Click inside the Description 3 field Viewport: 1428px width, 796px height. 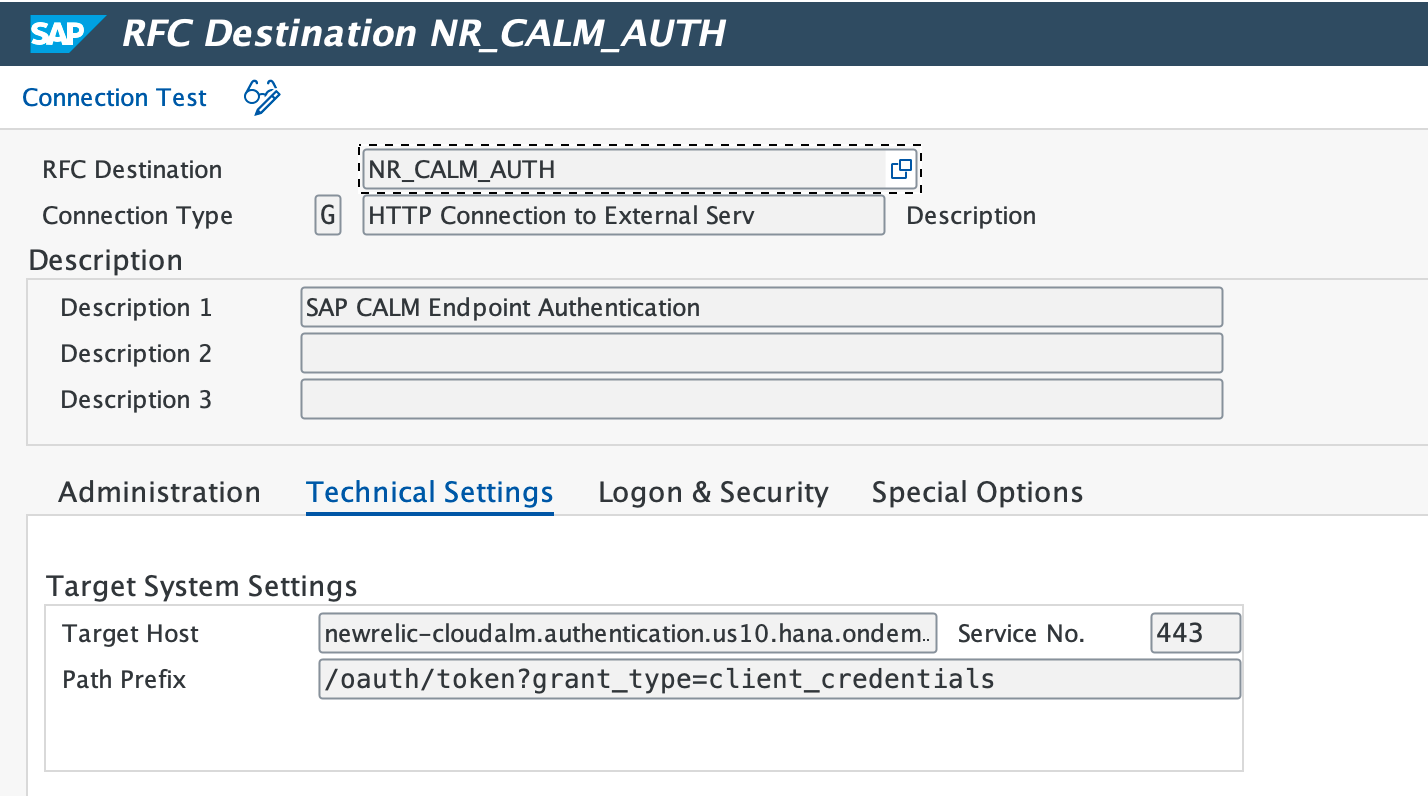coord(760,399)
